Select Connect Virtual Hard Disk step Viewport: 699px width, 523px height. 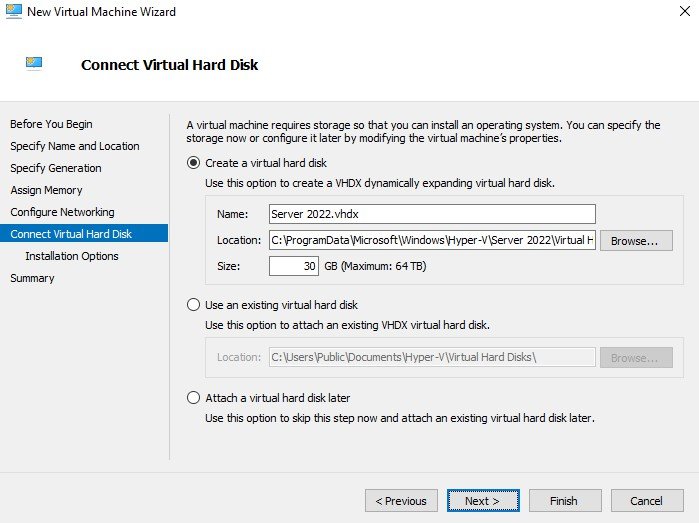[x=84, y=234]
